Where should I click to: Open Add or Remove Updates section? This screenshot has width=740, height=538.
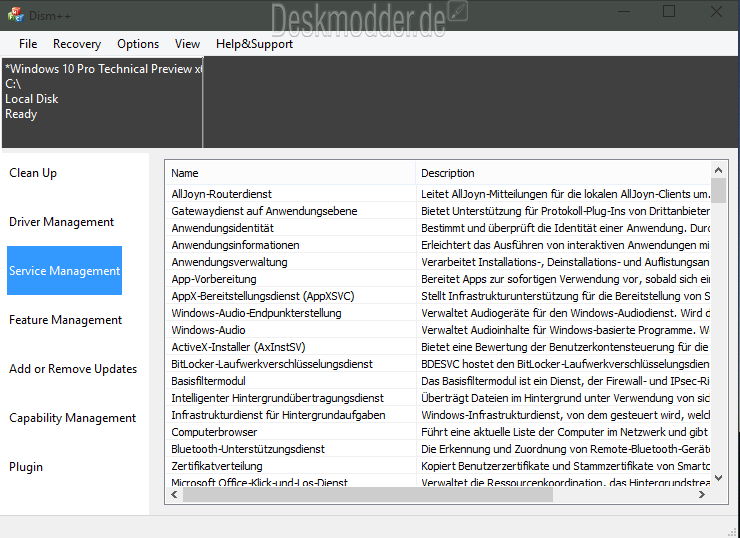pyautogui.click(x=73, y=369)
